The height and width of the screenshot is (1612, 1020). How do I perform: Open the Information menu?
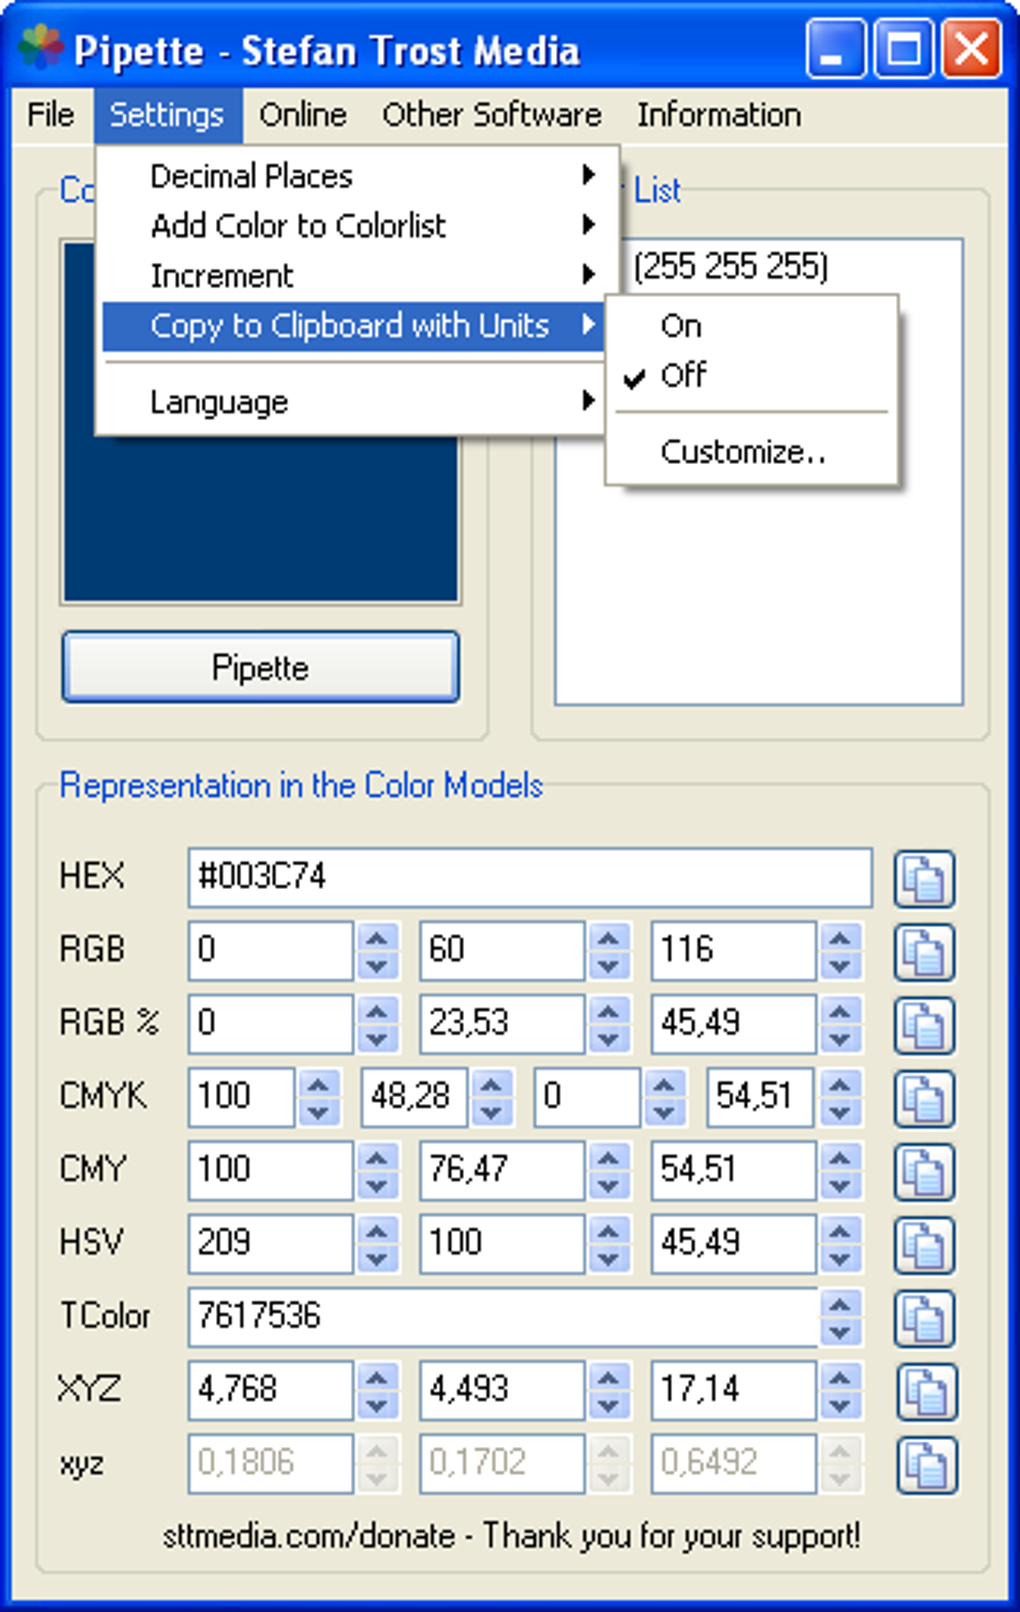[719, 115]
